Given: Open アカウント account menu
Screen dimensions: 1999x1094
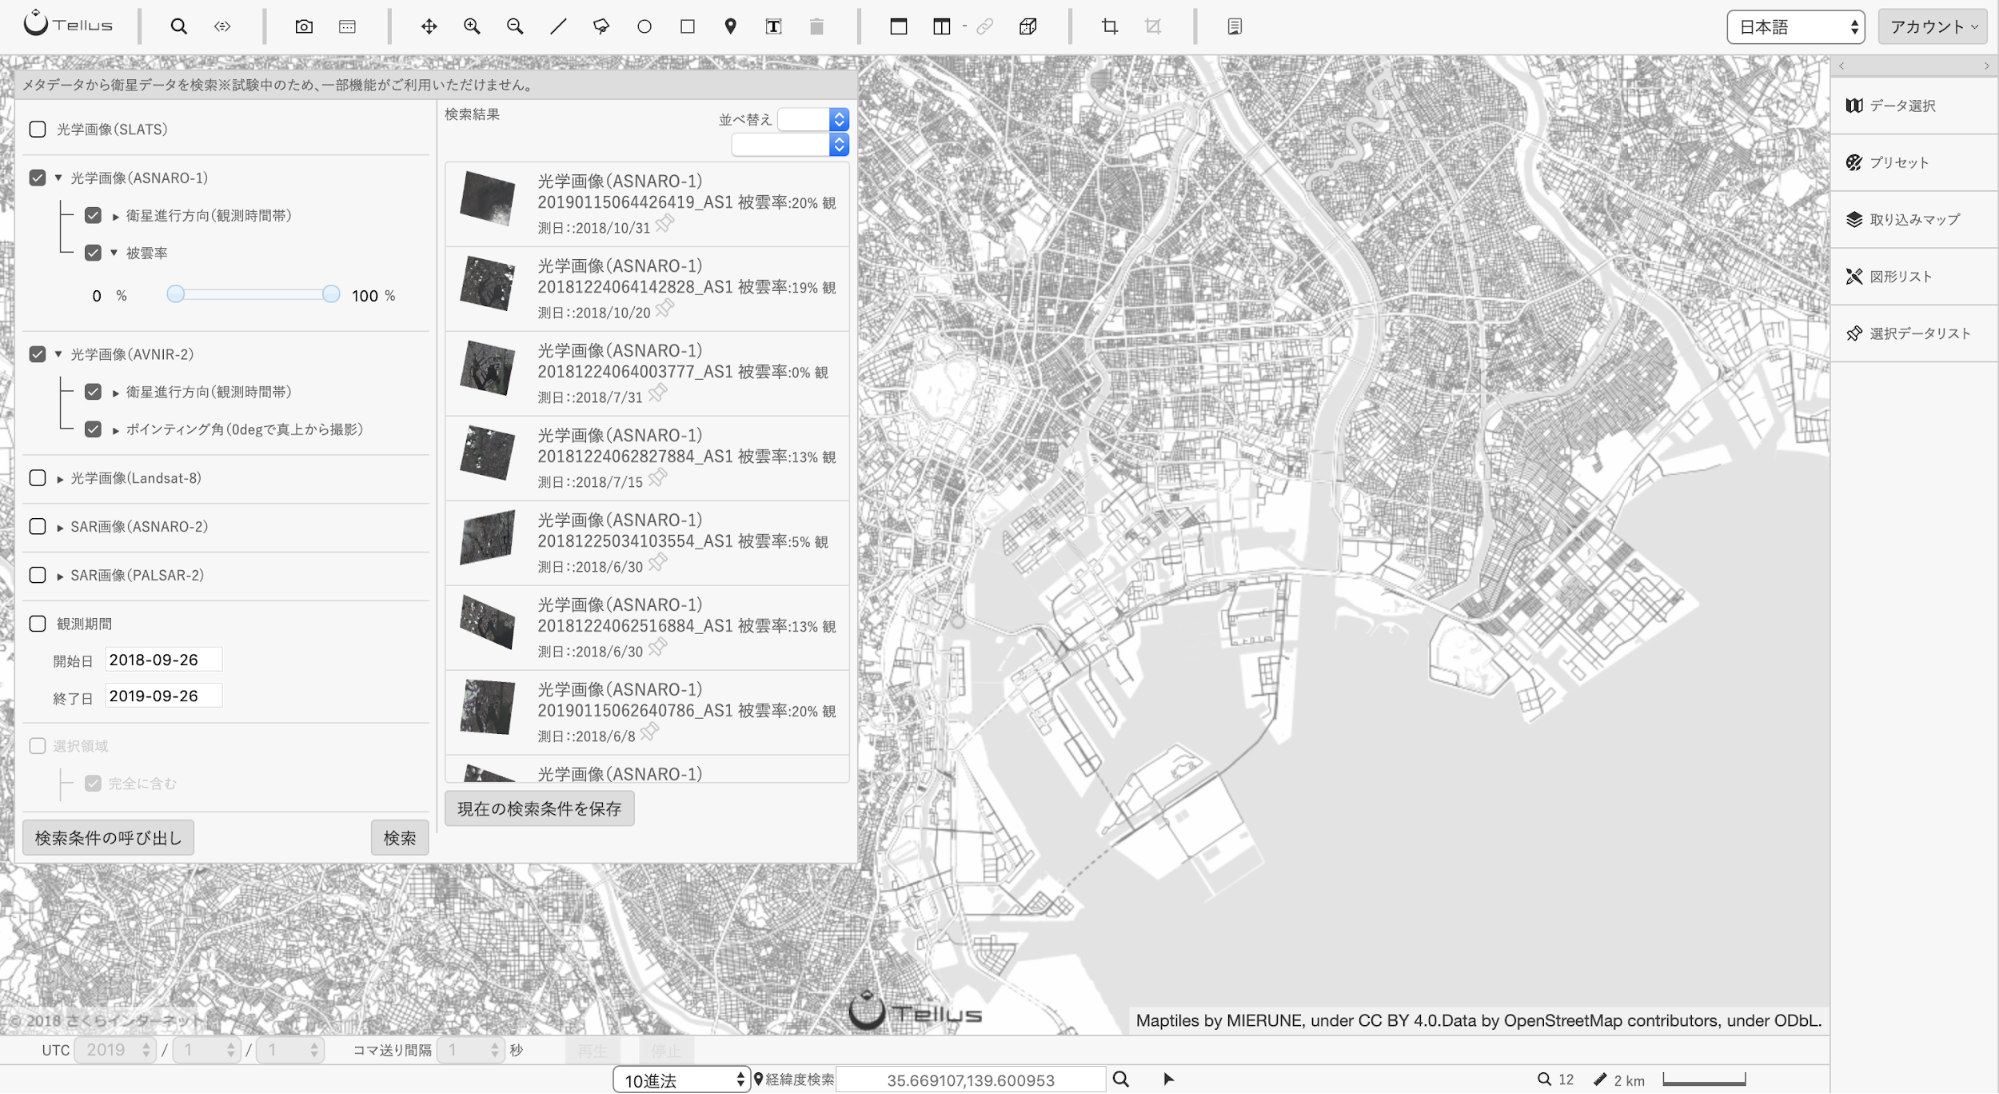Looking at the screenshot, I should pyautogui.click(x=1933, y=27).
